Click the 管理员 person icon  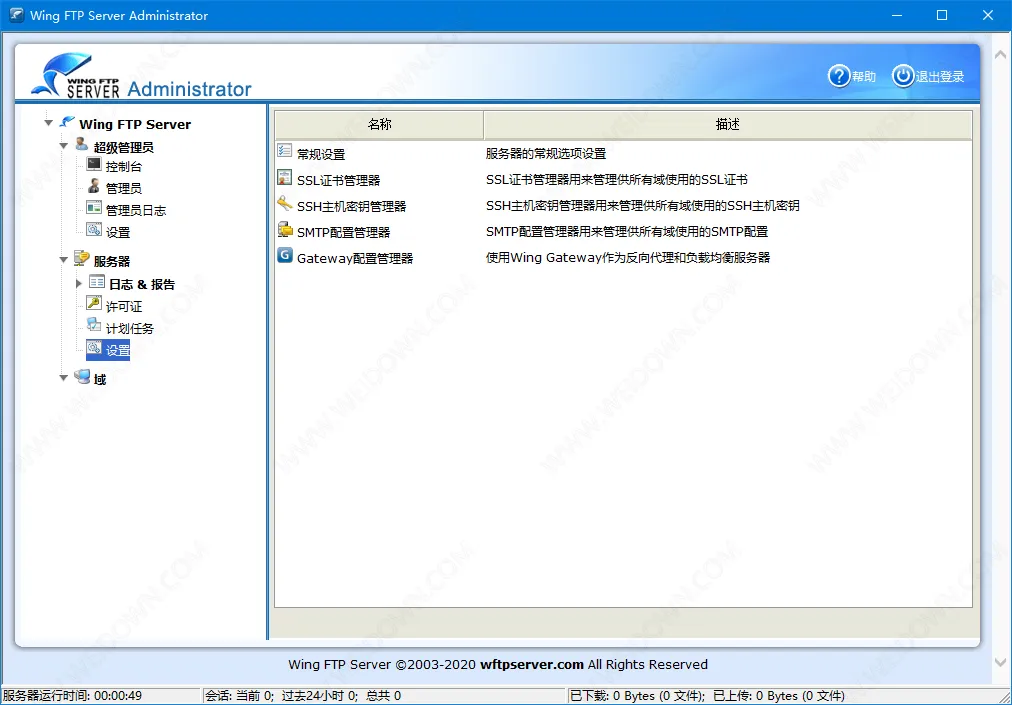94,187
